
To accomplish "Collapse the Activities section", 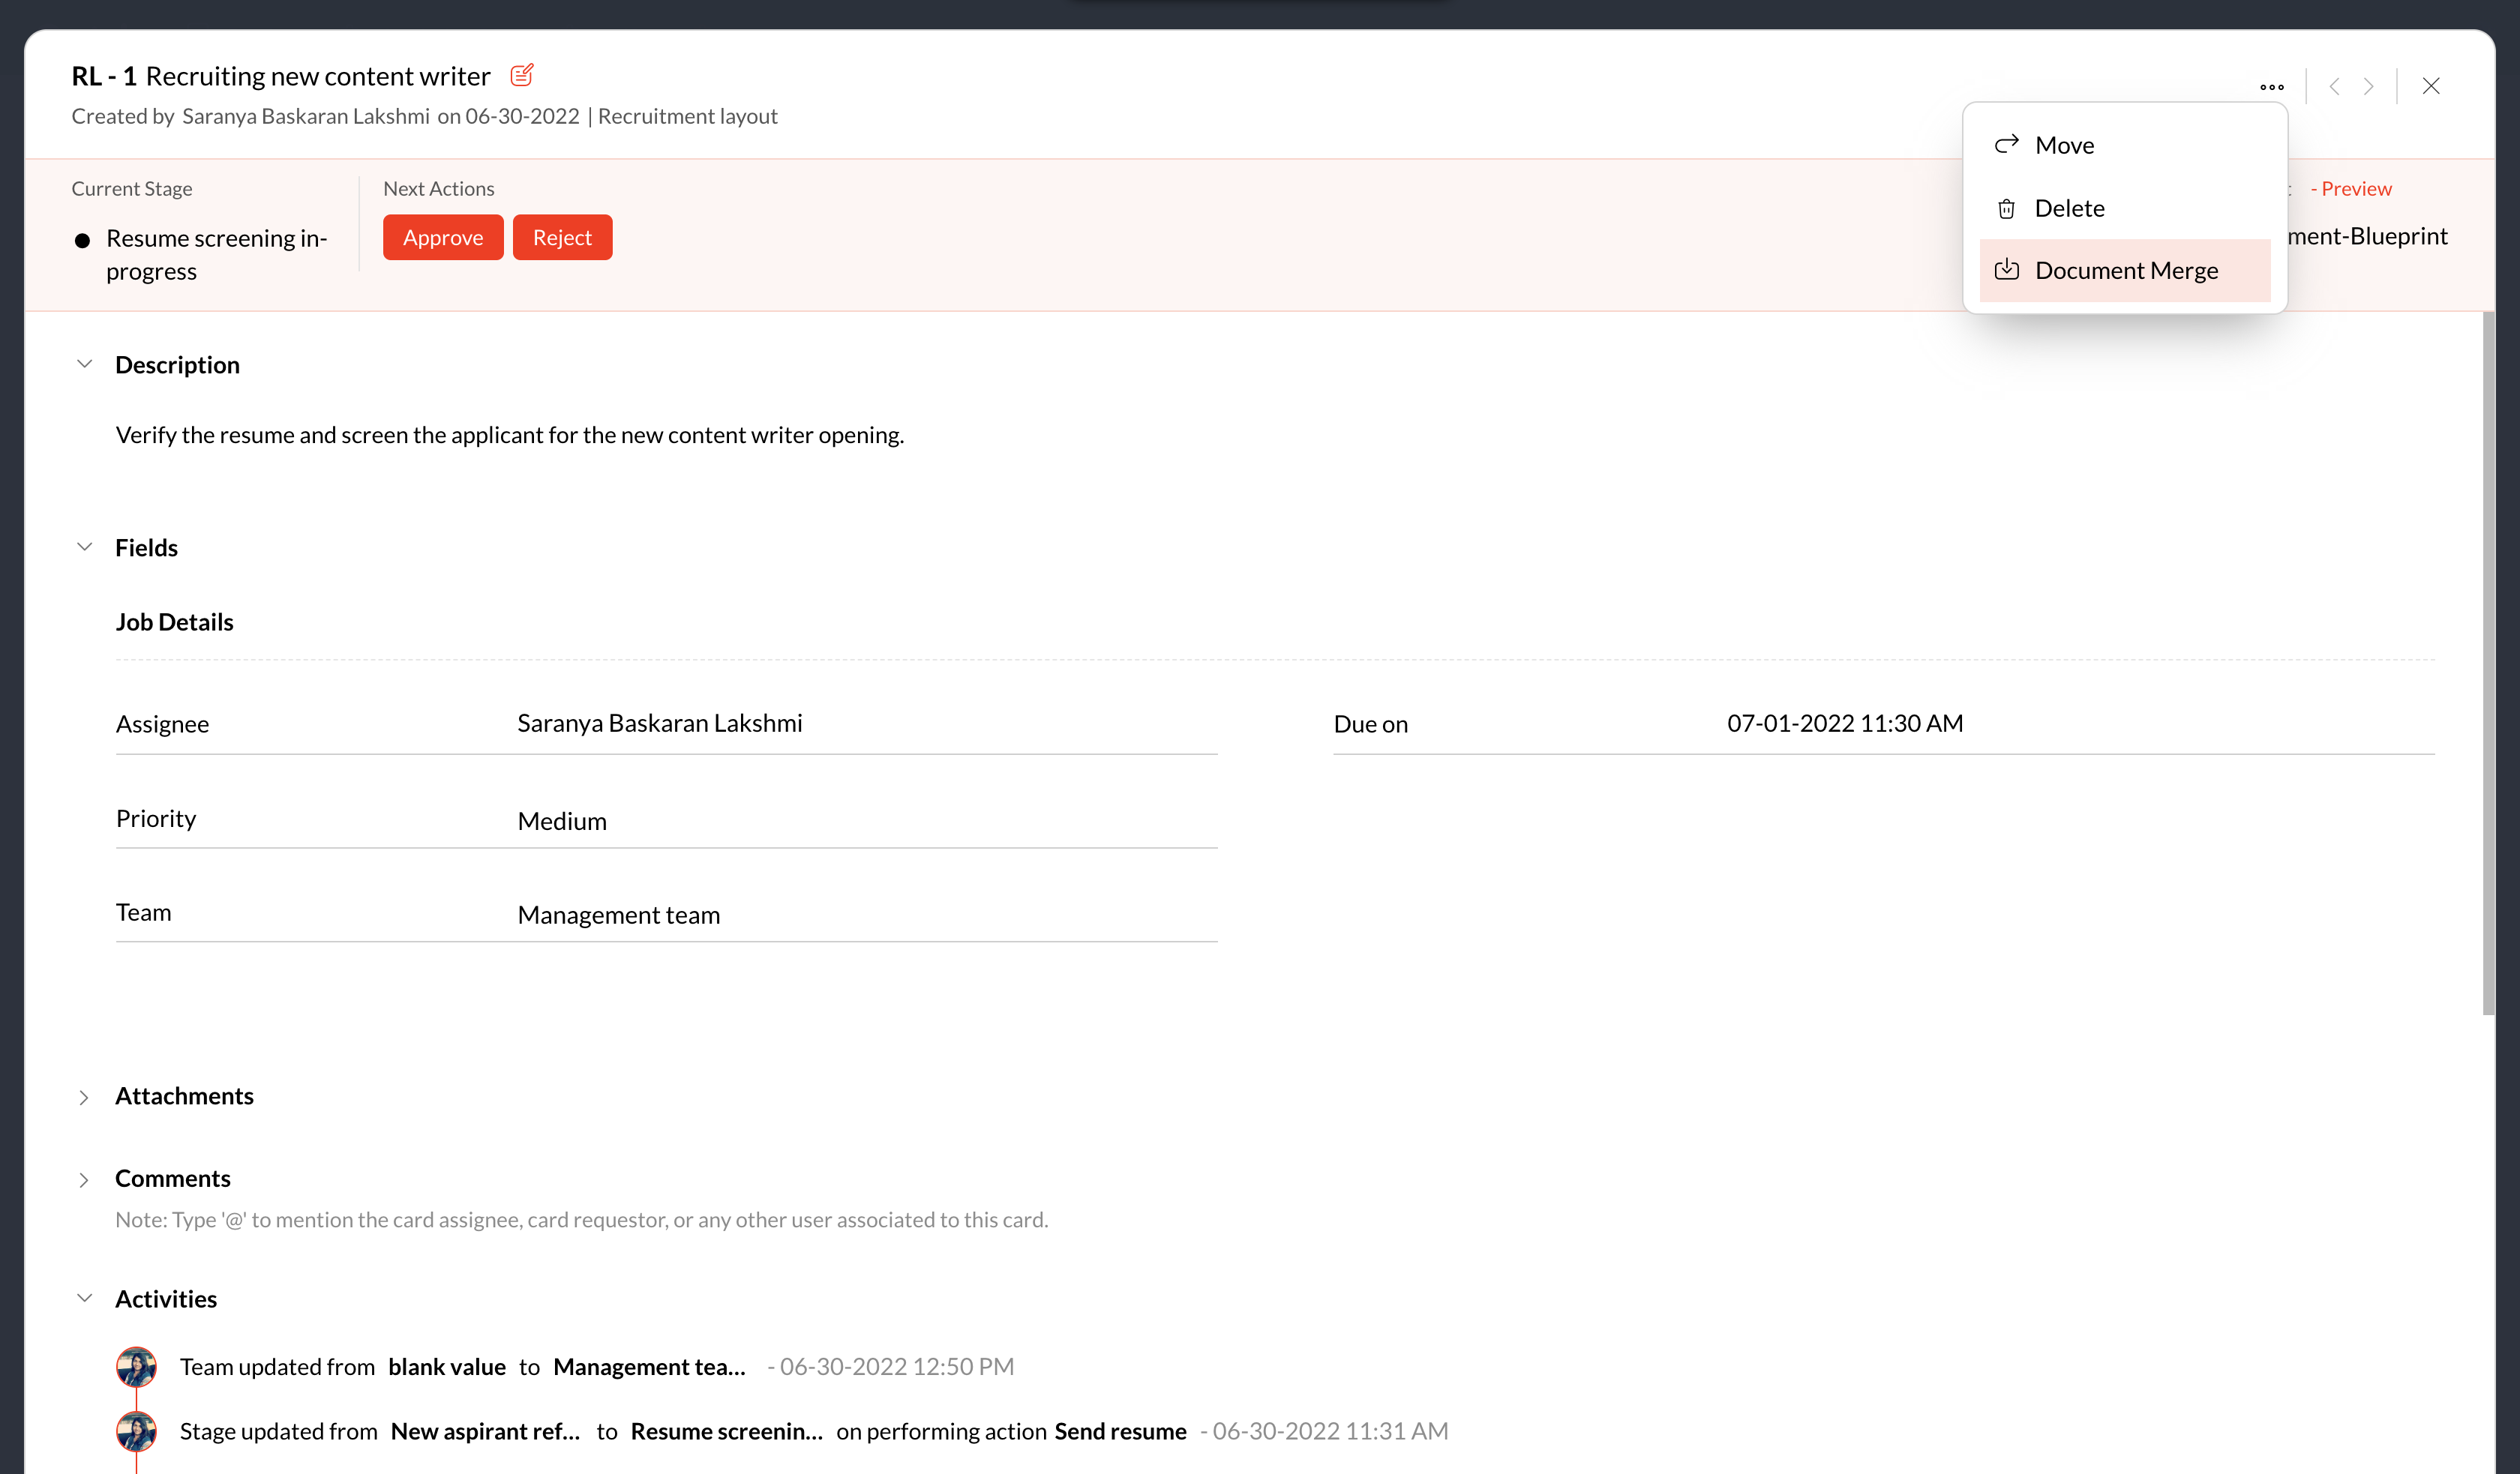I will click(x=85, y=1298).
